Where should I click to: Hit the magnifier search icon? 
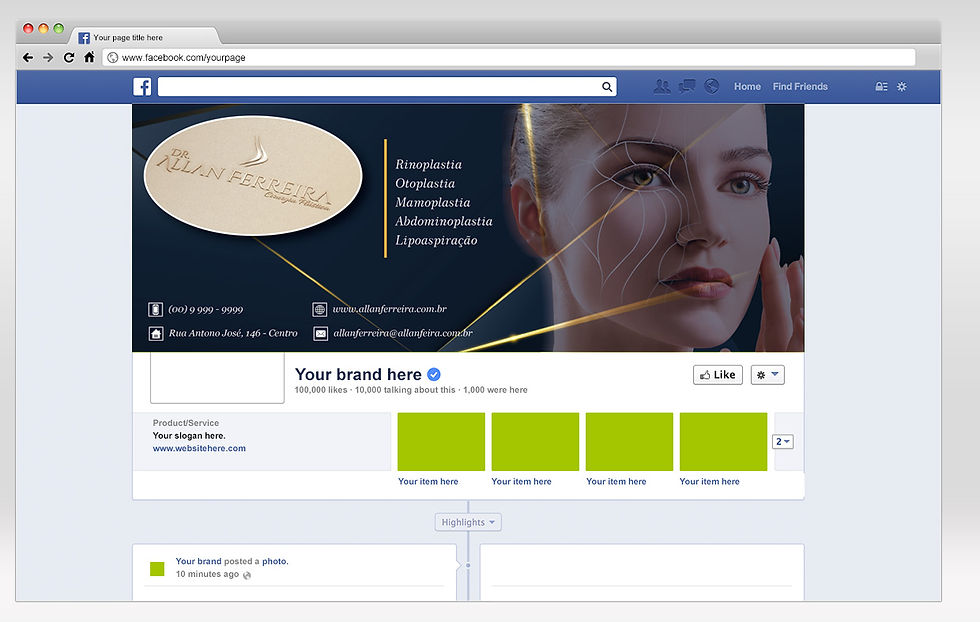[x=607, y=87]
